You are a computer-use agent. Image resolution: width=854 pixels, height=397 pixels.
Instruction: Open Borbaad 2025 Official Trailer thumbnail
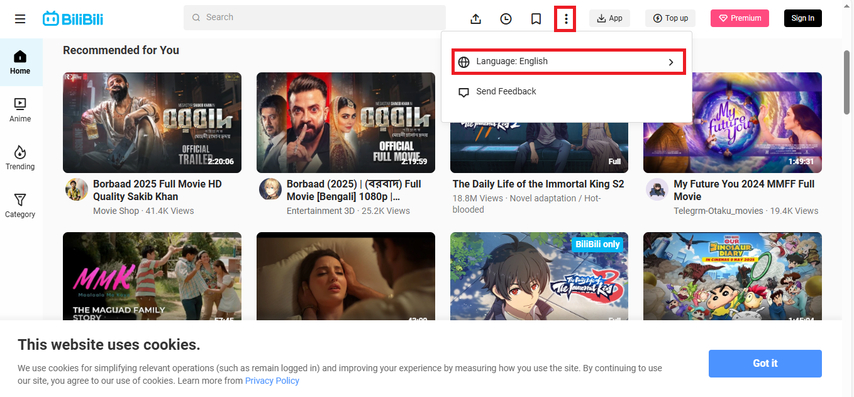click(152, 123)
